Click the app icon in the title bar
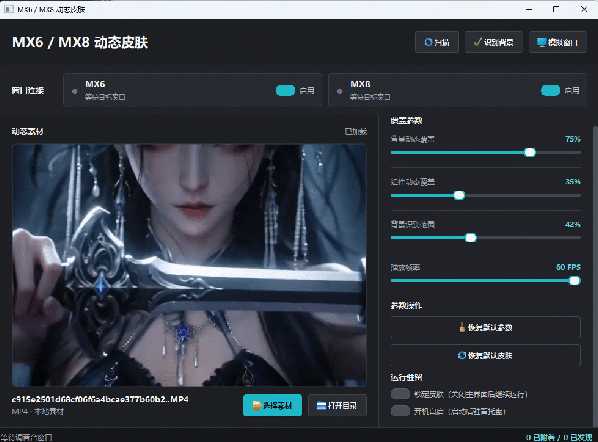The height and width of the screenshot is (442, 598). [8, 9]
